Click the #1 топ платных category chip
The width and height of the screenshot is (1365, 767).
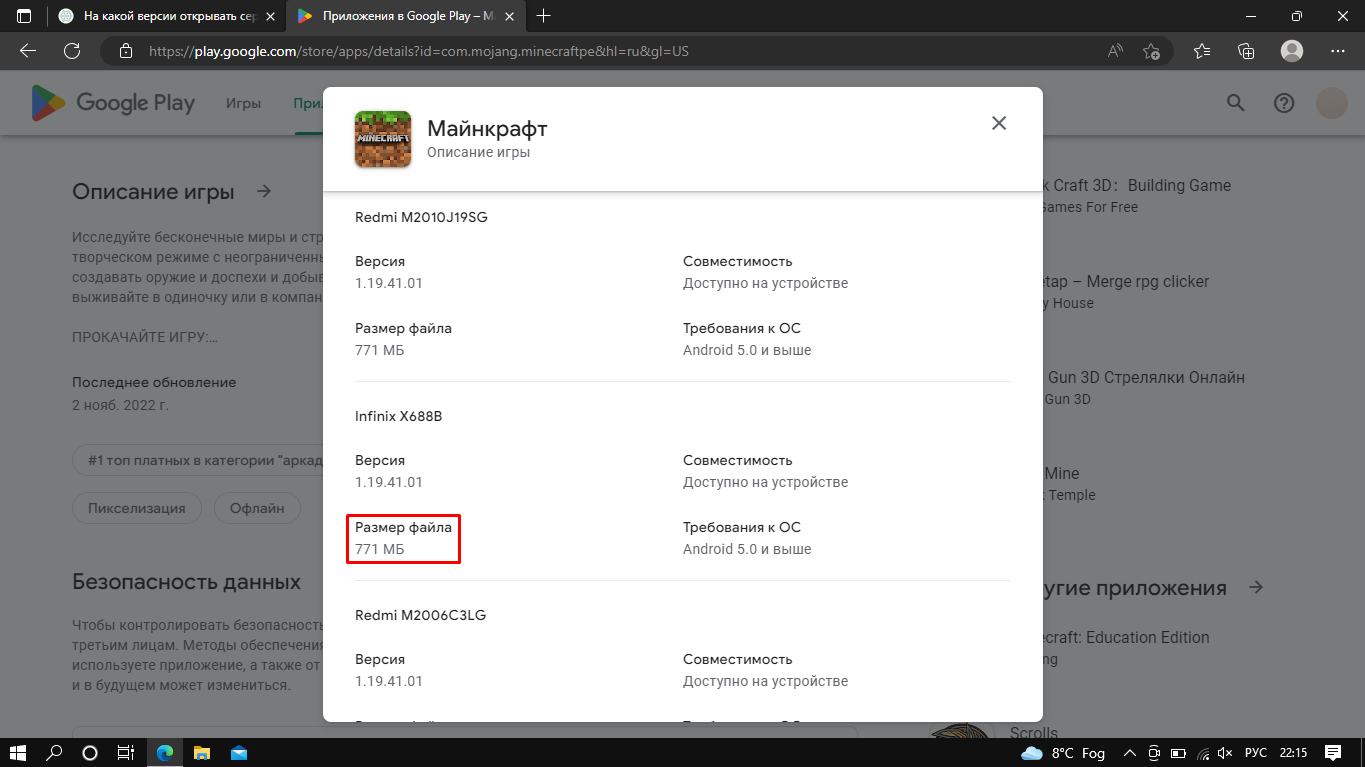197,460
